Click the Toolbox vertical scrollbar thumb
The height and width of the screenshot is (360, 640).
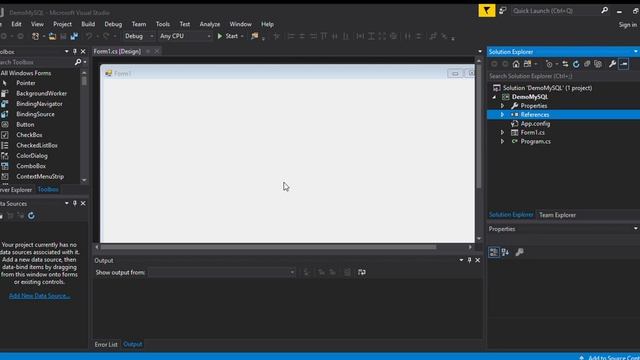click(84, 81)
